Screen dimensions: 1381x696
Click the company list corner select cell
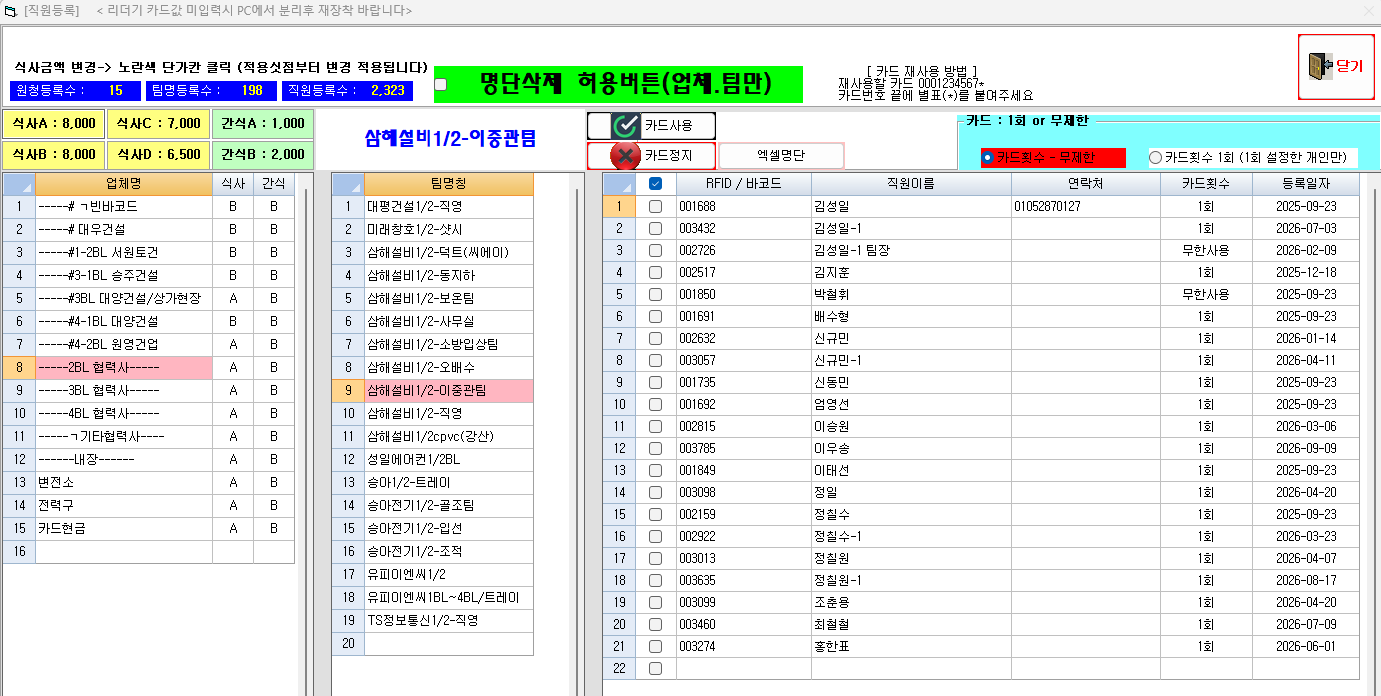coord(19,184)
